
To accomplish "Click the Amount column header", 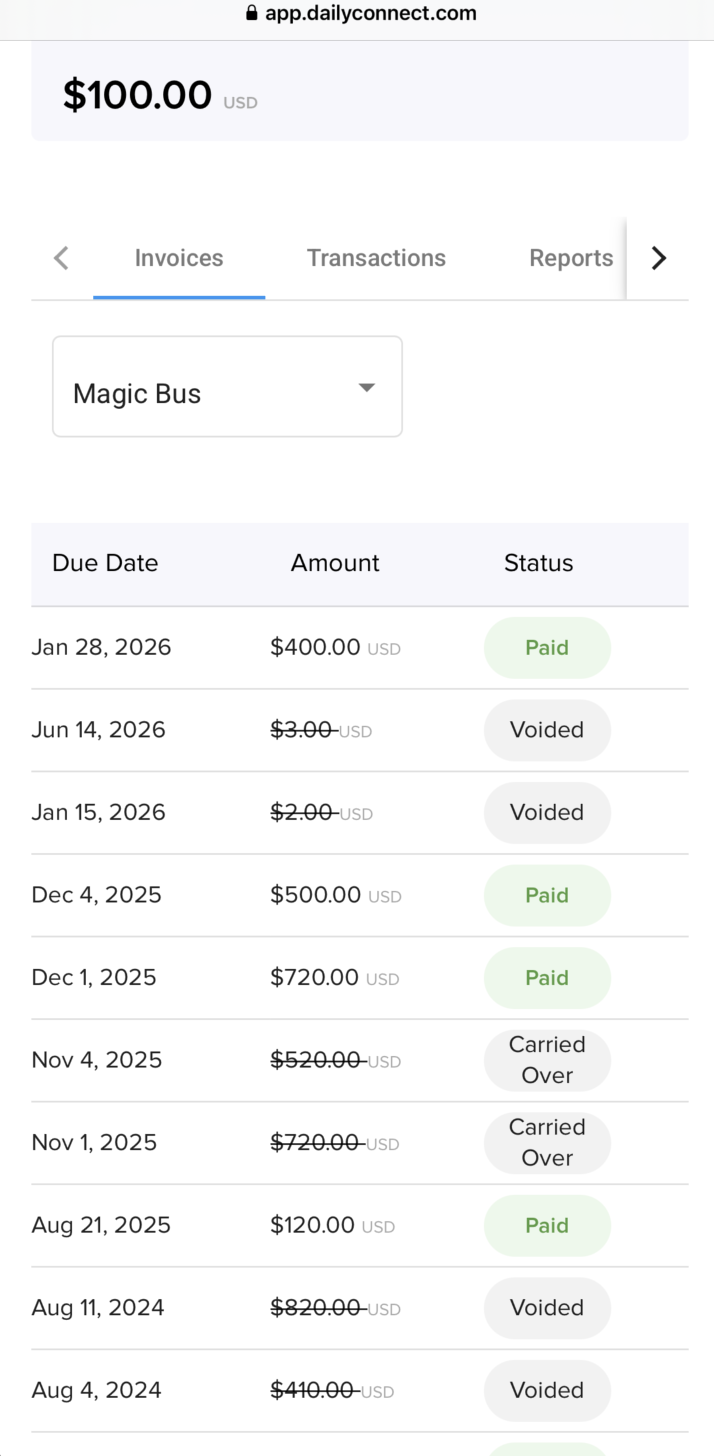I will pyautogui.click(x=335, y=563).
